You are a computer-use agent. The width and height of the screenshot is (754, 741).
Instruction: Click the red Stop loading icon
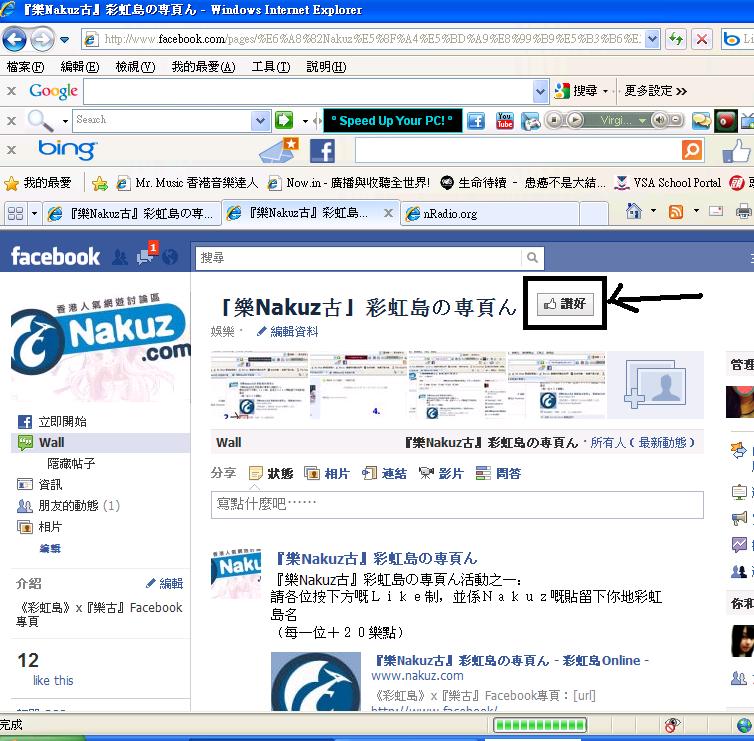point(702,39)
